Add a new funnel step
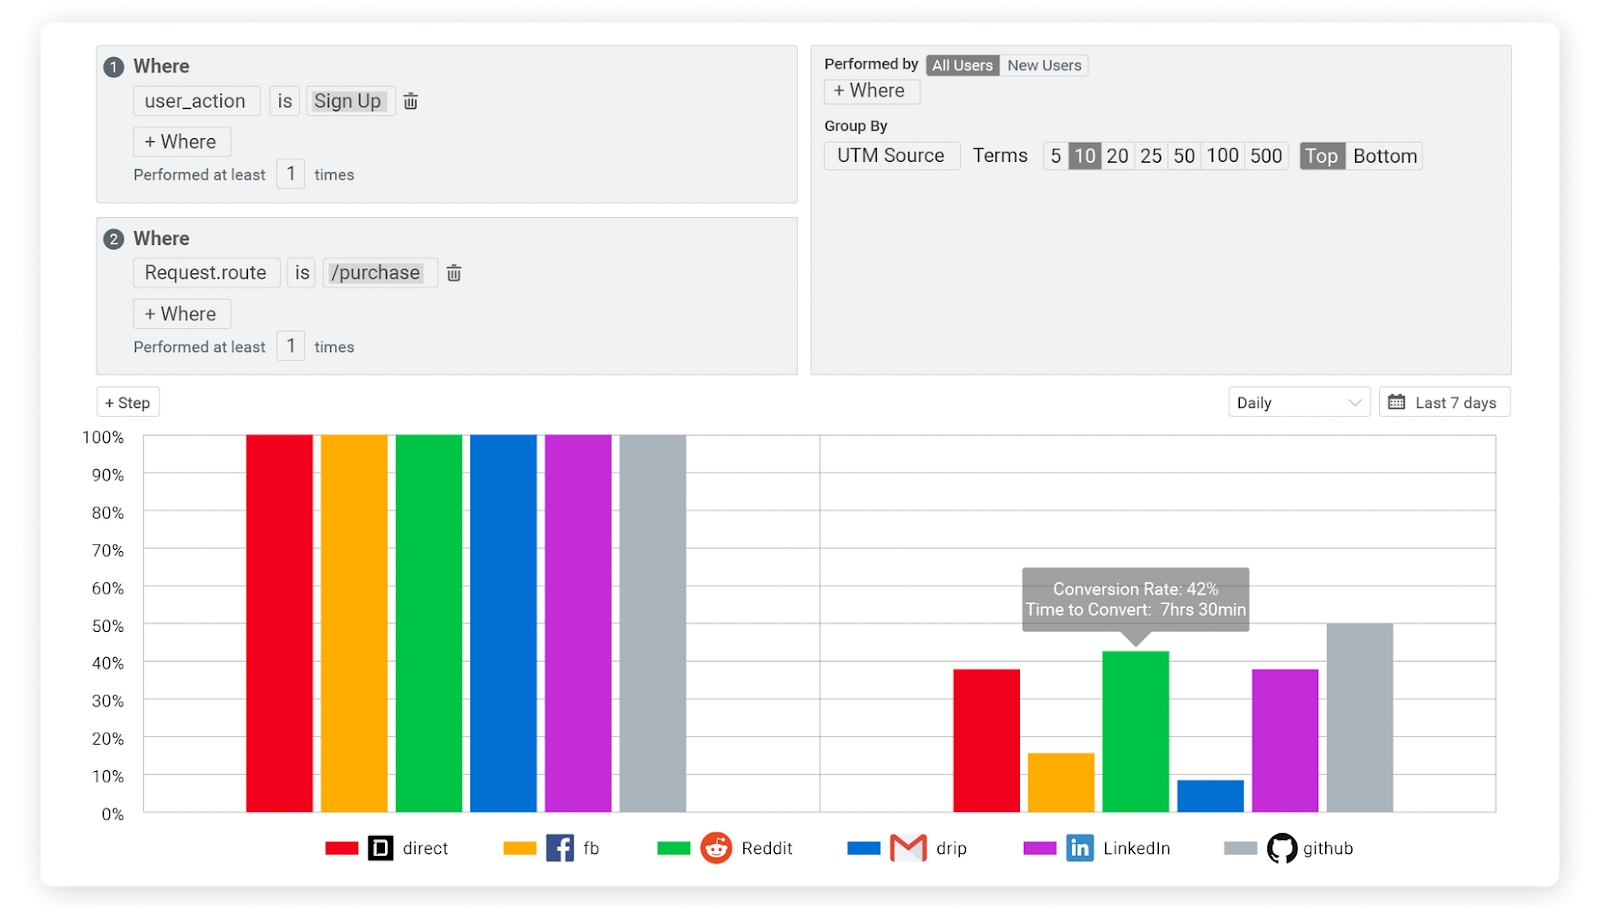1600x907 pixels. [128, 402]
